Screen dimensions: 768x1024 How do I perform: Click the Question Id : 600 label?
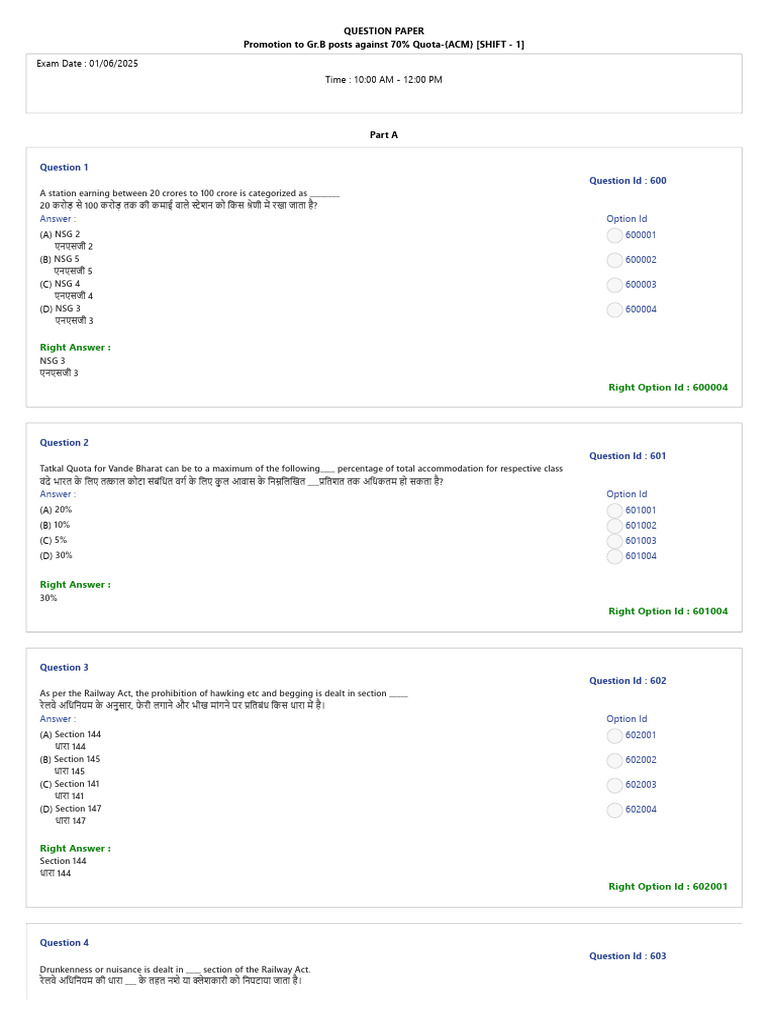point(628,181)
